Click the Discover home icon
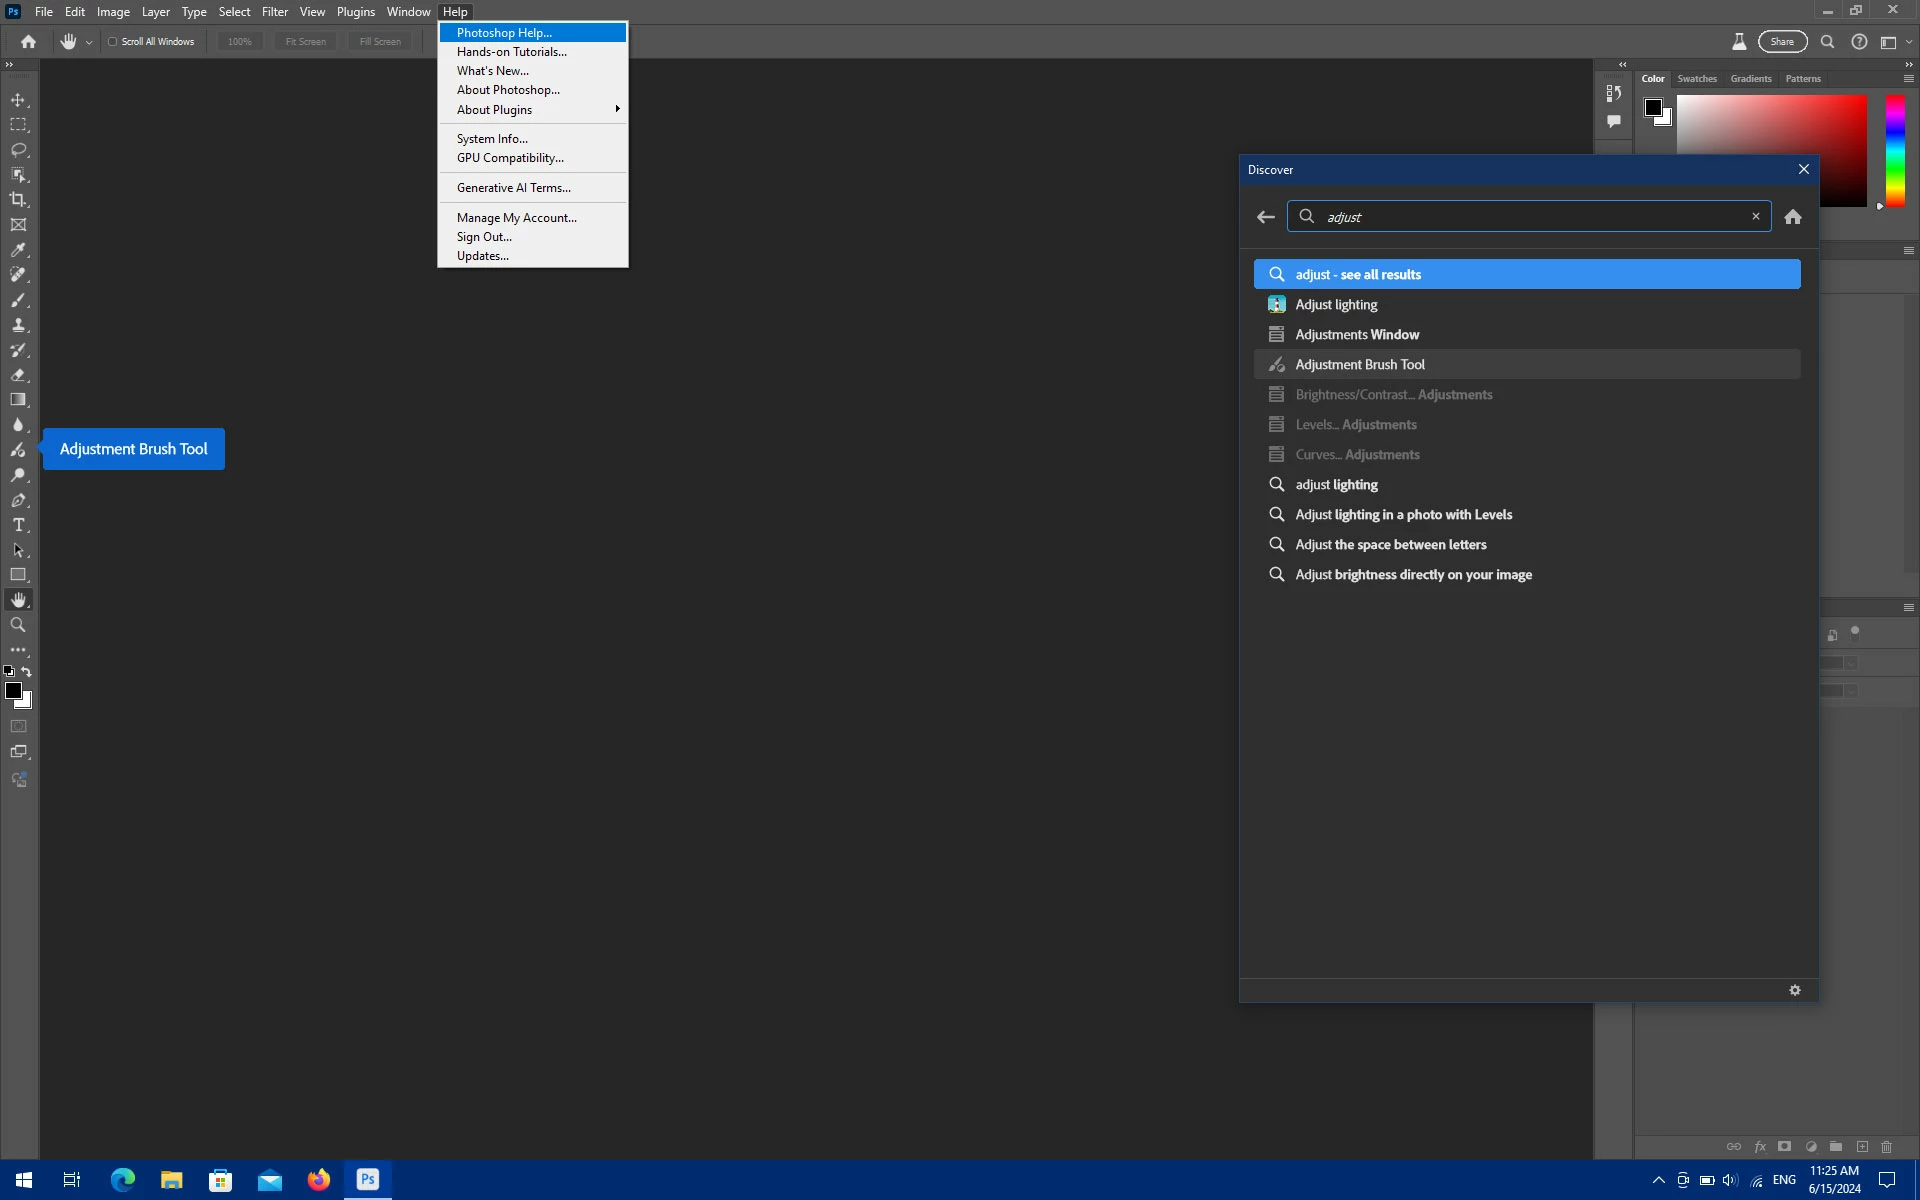The image size is (1920, 1200). (x=1793, y=217)
